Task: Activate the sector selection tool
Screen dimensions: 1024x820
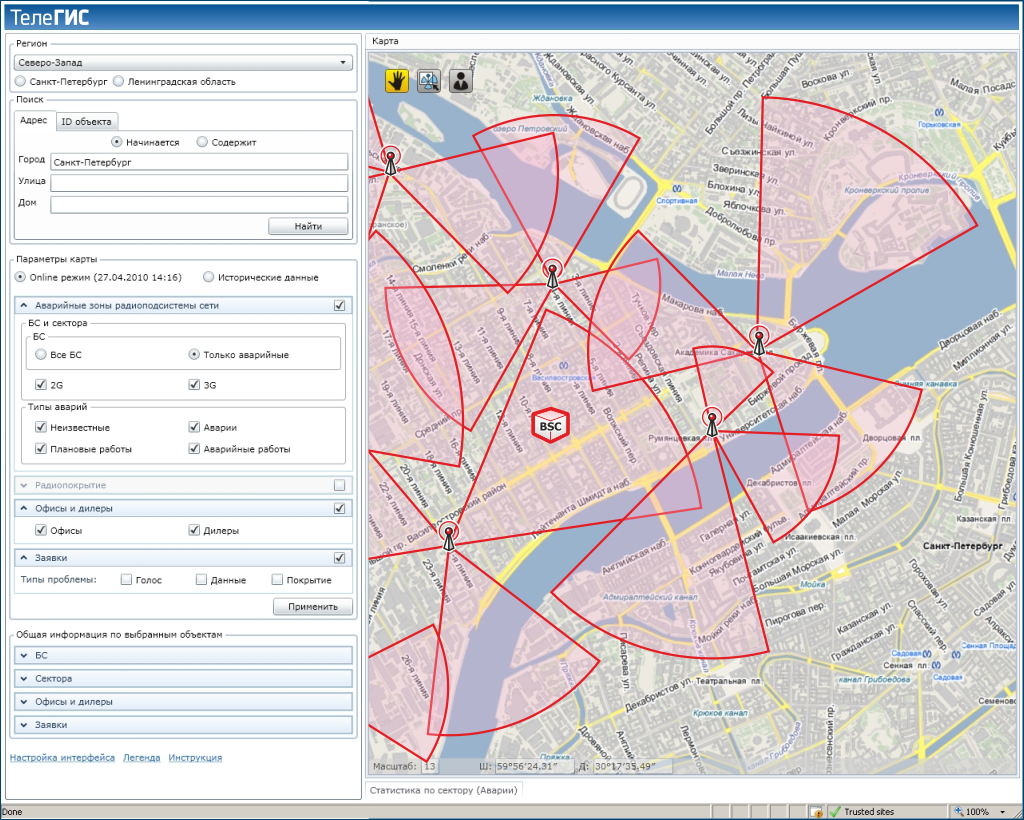Action: coord(429,82)
